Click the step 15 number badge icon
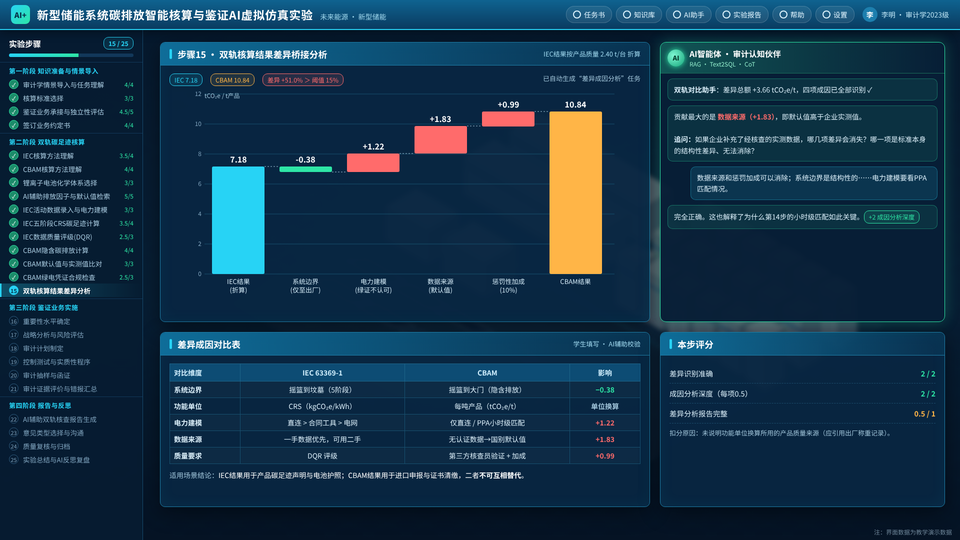Viewport: 960px width, 540px height. (x=13, y=291)
